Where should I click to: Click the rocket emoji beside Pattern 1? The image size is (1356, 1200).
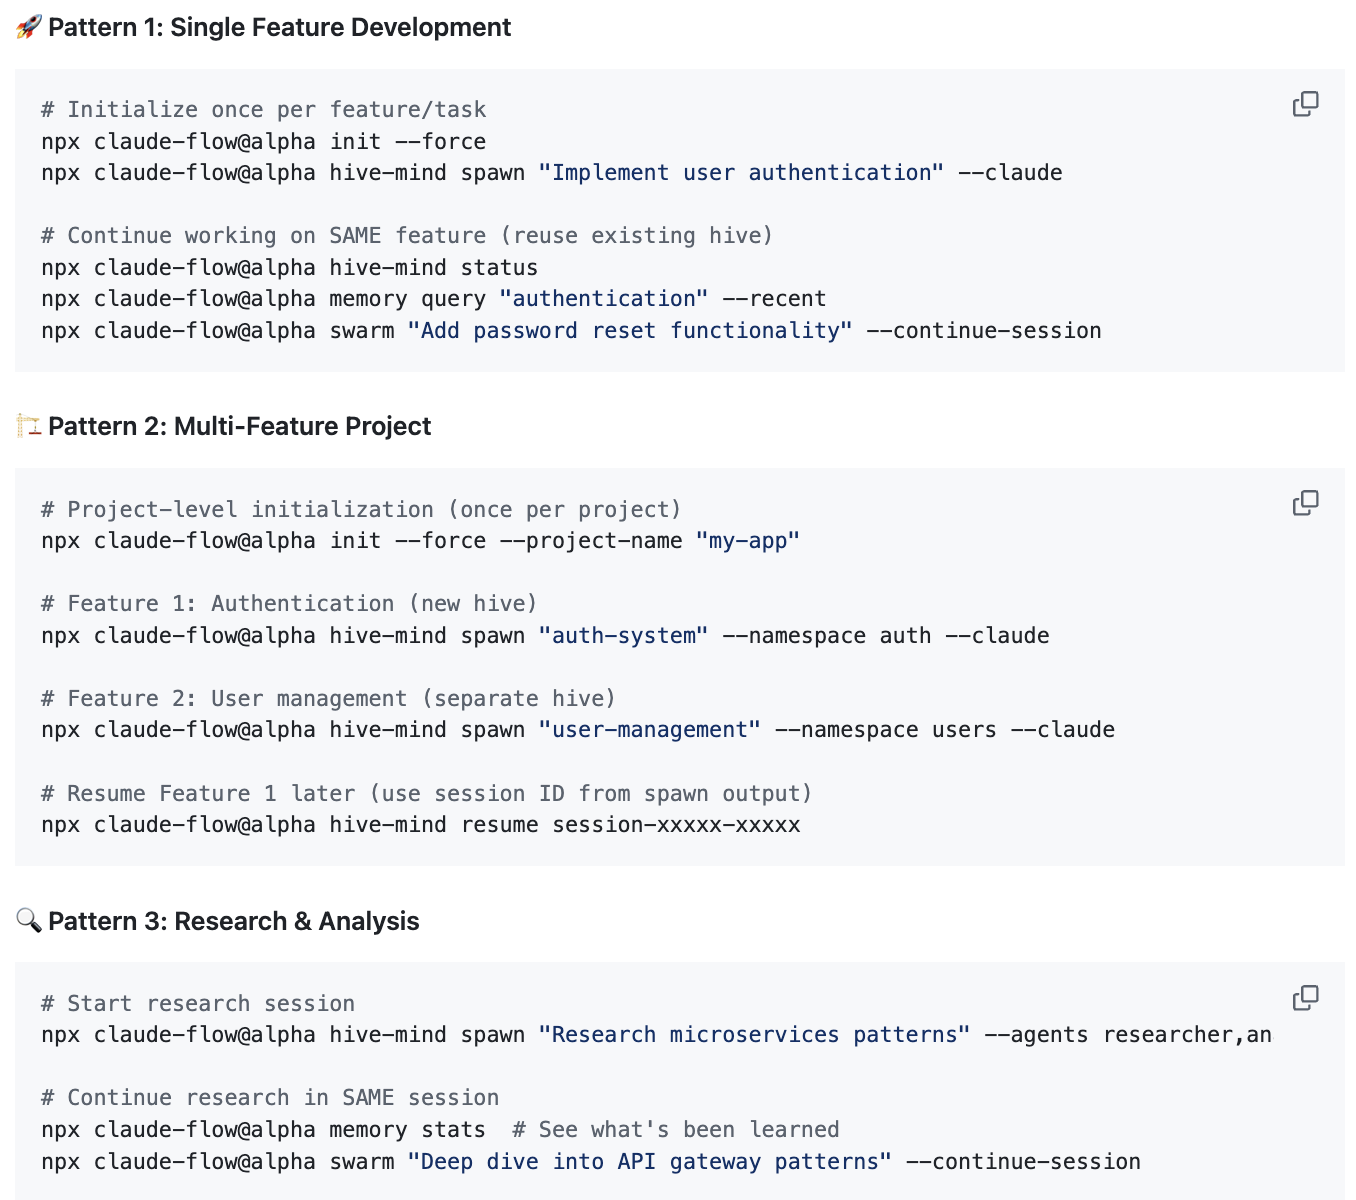click(x=29, y=27)
